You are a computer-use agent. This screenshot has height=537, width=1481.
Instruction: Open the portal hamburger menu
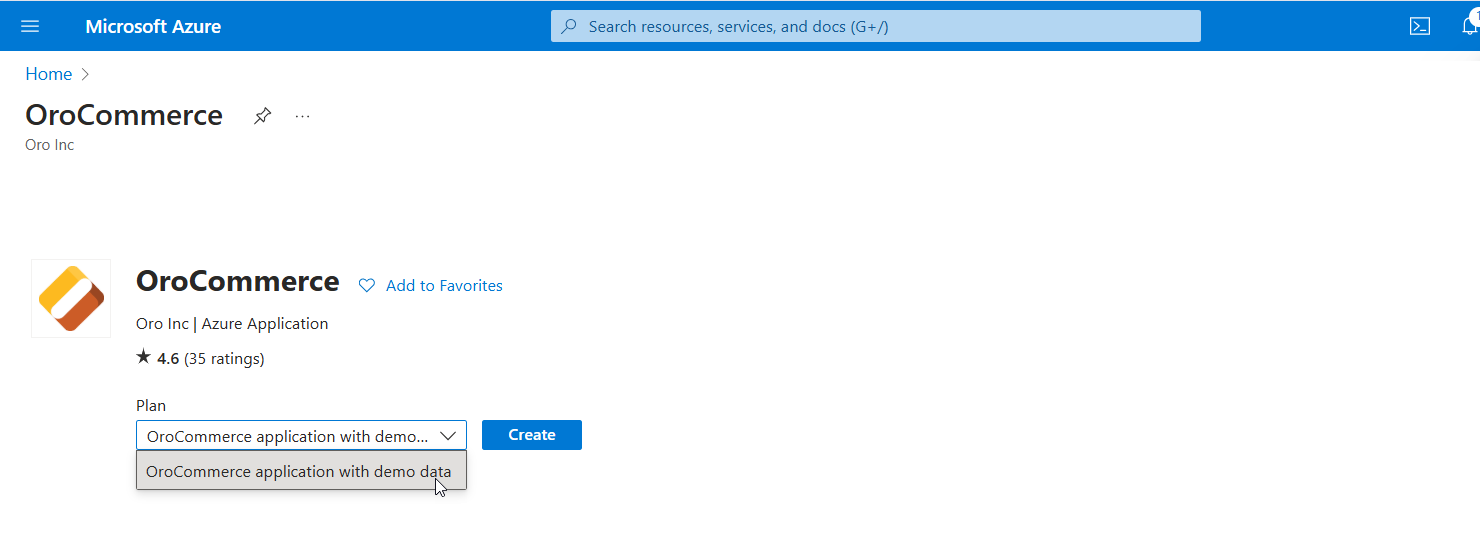tap(30, 26)
